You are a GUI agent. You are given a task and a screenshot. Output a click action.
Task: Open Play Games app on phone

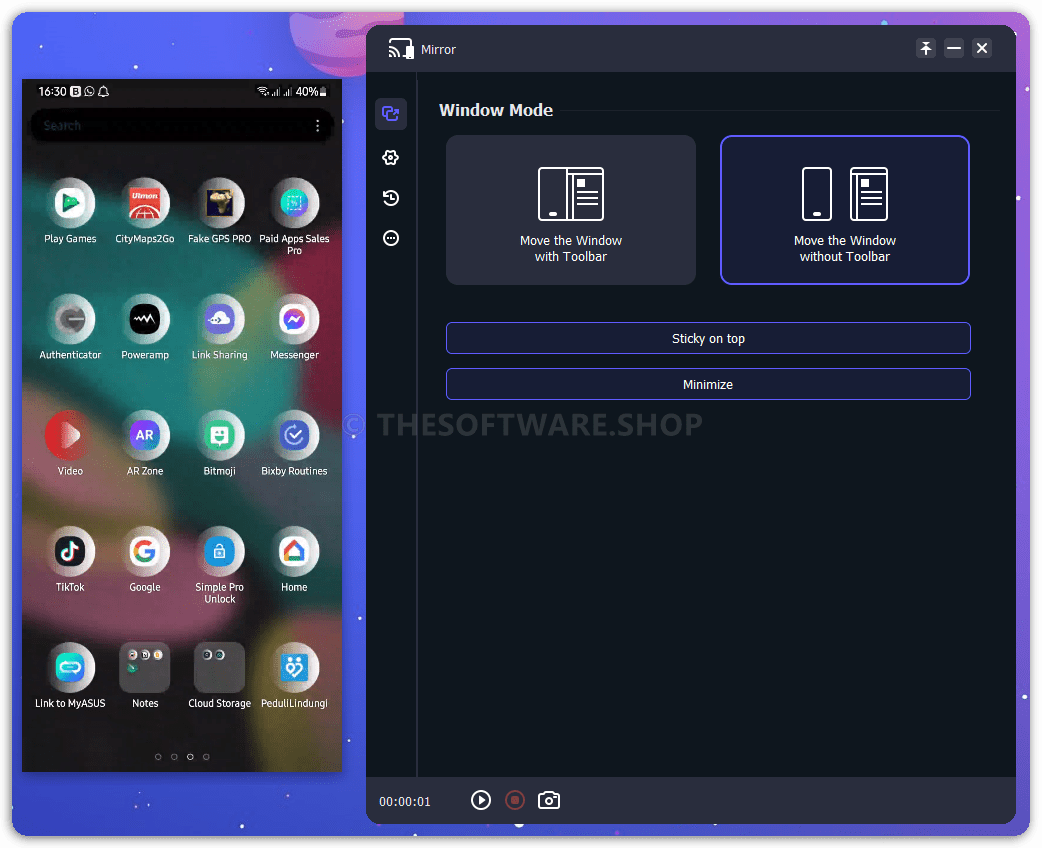click(70, 203)
